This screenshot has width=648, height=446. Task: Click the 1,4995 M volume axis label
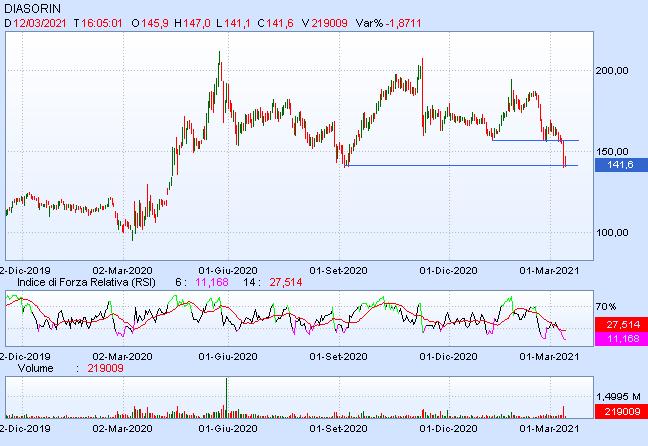(618, 397)
